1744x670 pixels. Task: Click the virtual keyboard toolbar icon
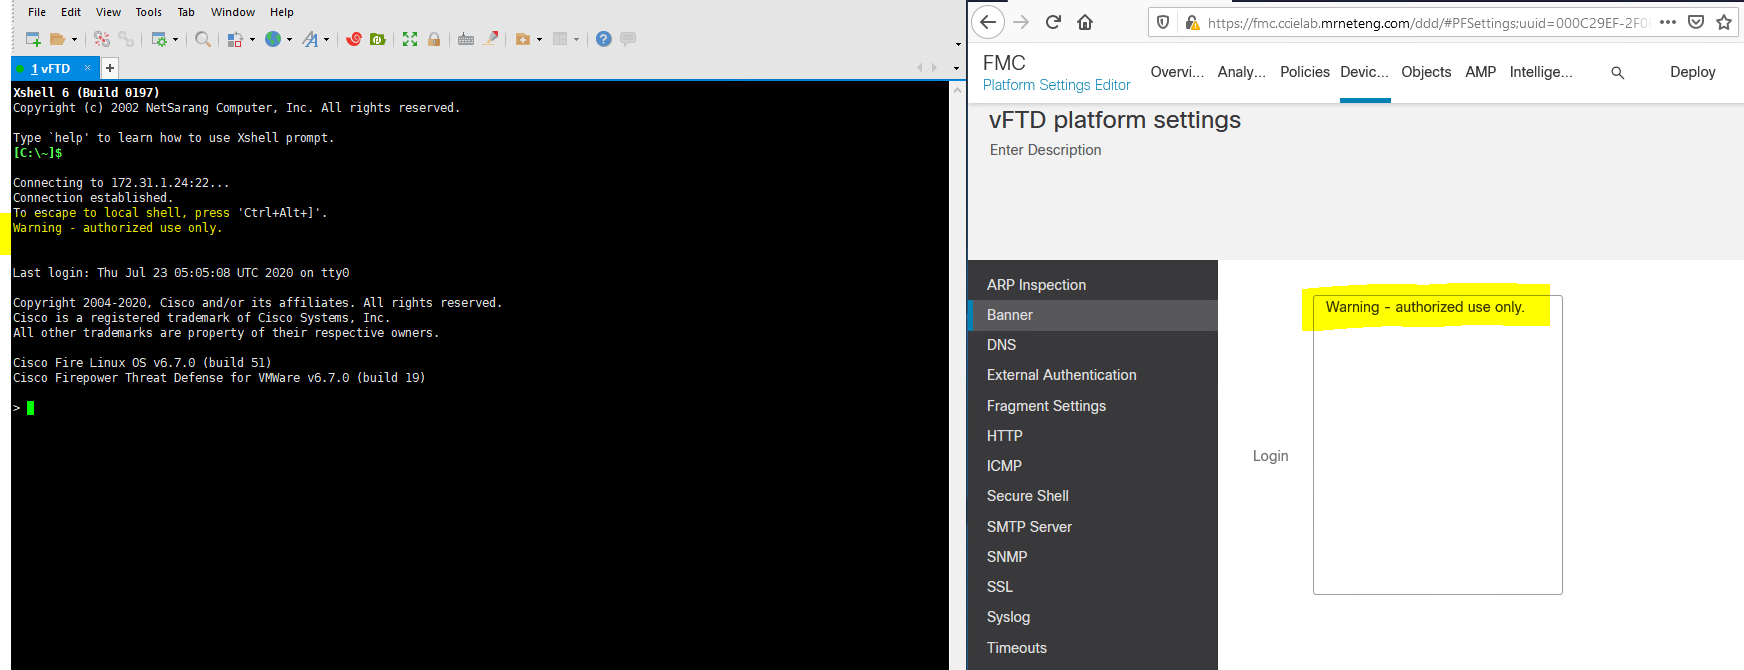click(x=466, y=39)
